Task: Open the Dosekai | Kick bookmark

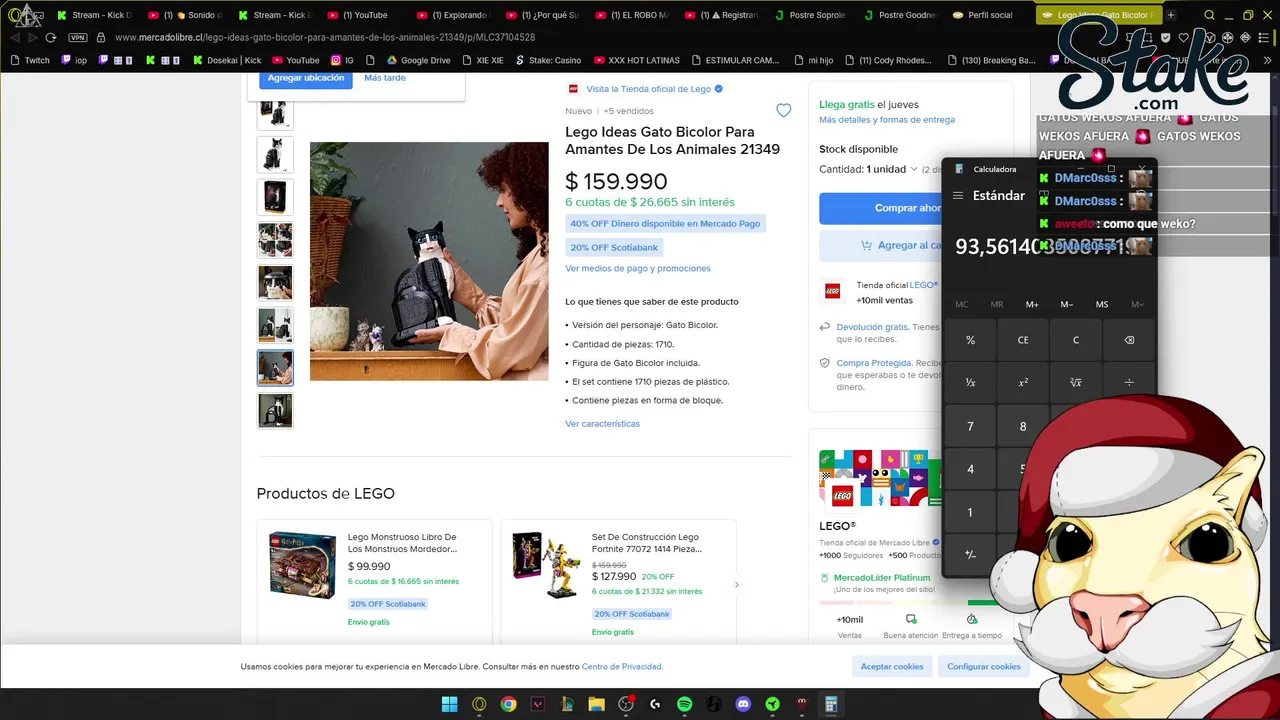Action: [226, 60]
